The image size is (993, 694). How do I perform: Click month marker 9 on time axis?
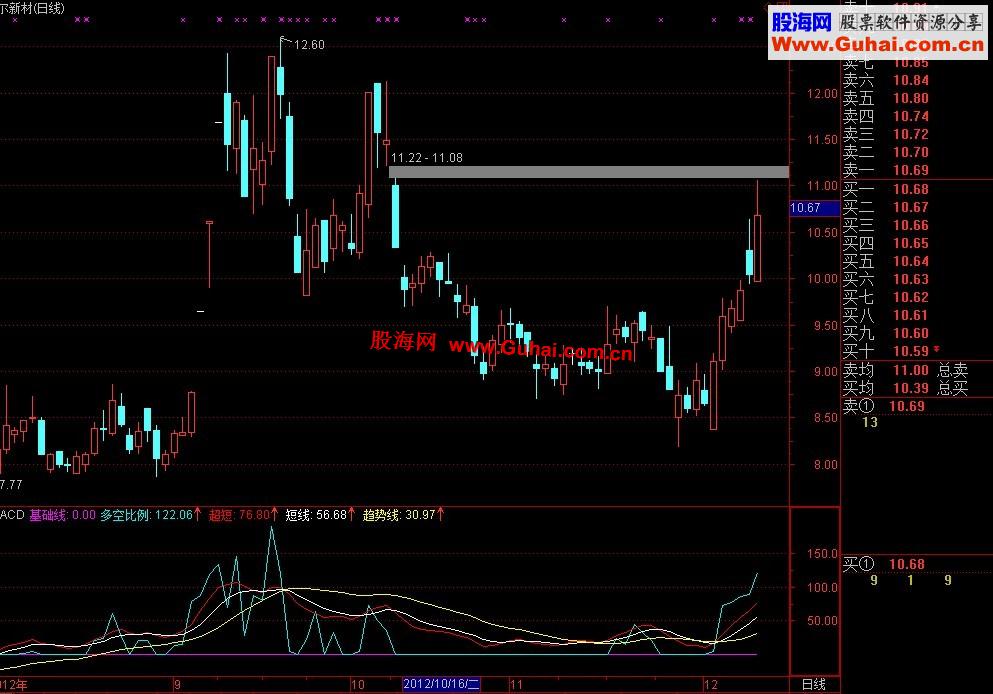[x=177, y=685]
